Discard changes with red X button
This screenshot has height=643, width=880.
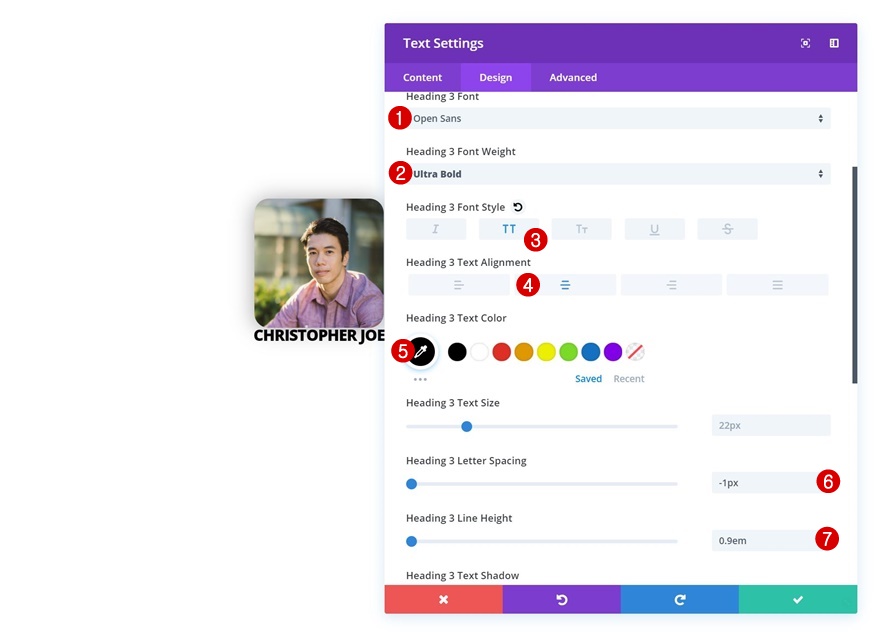[x=443, y=599]
